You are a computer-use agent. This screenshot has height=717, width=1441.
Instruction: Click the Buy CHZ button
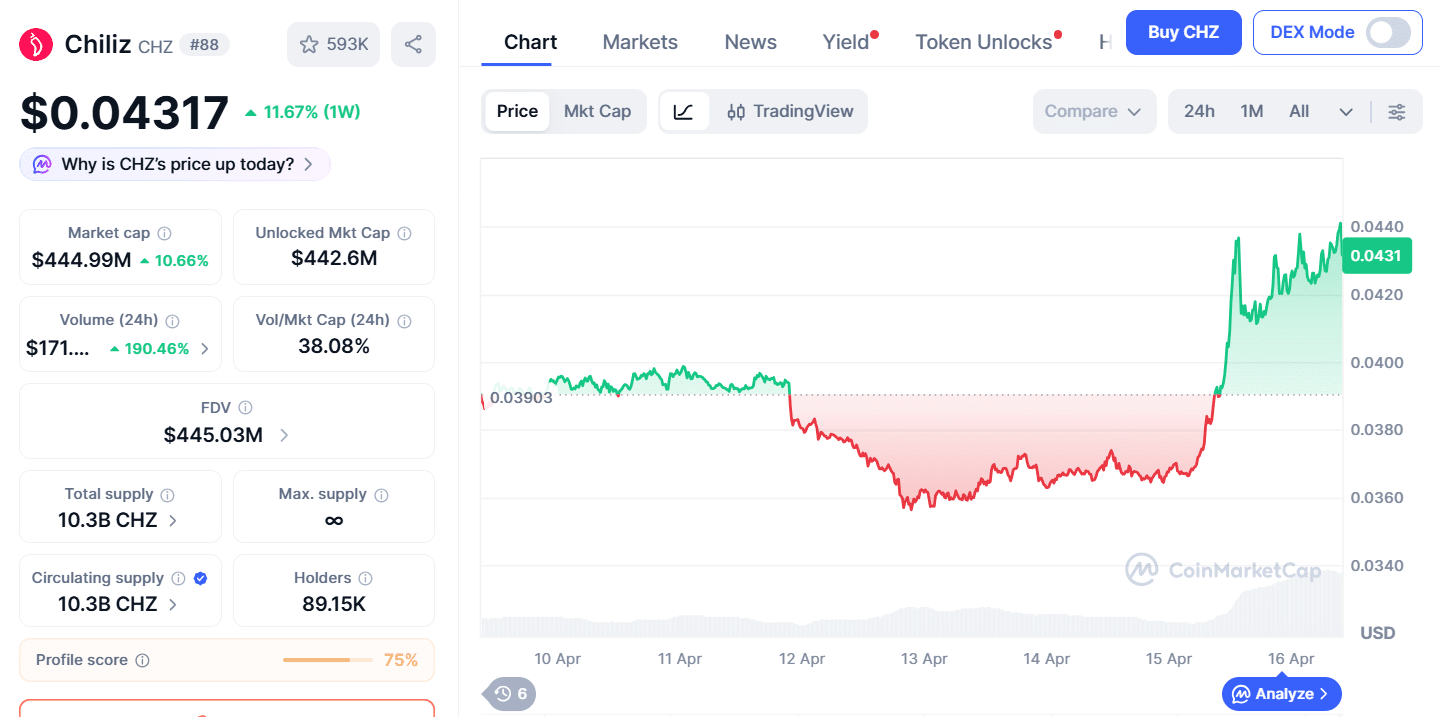(x=1183, y=32)
